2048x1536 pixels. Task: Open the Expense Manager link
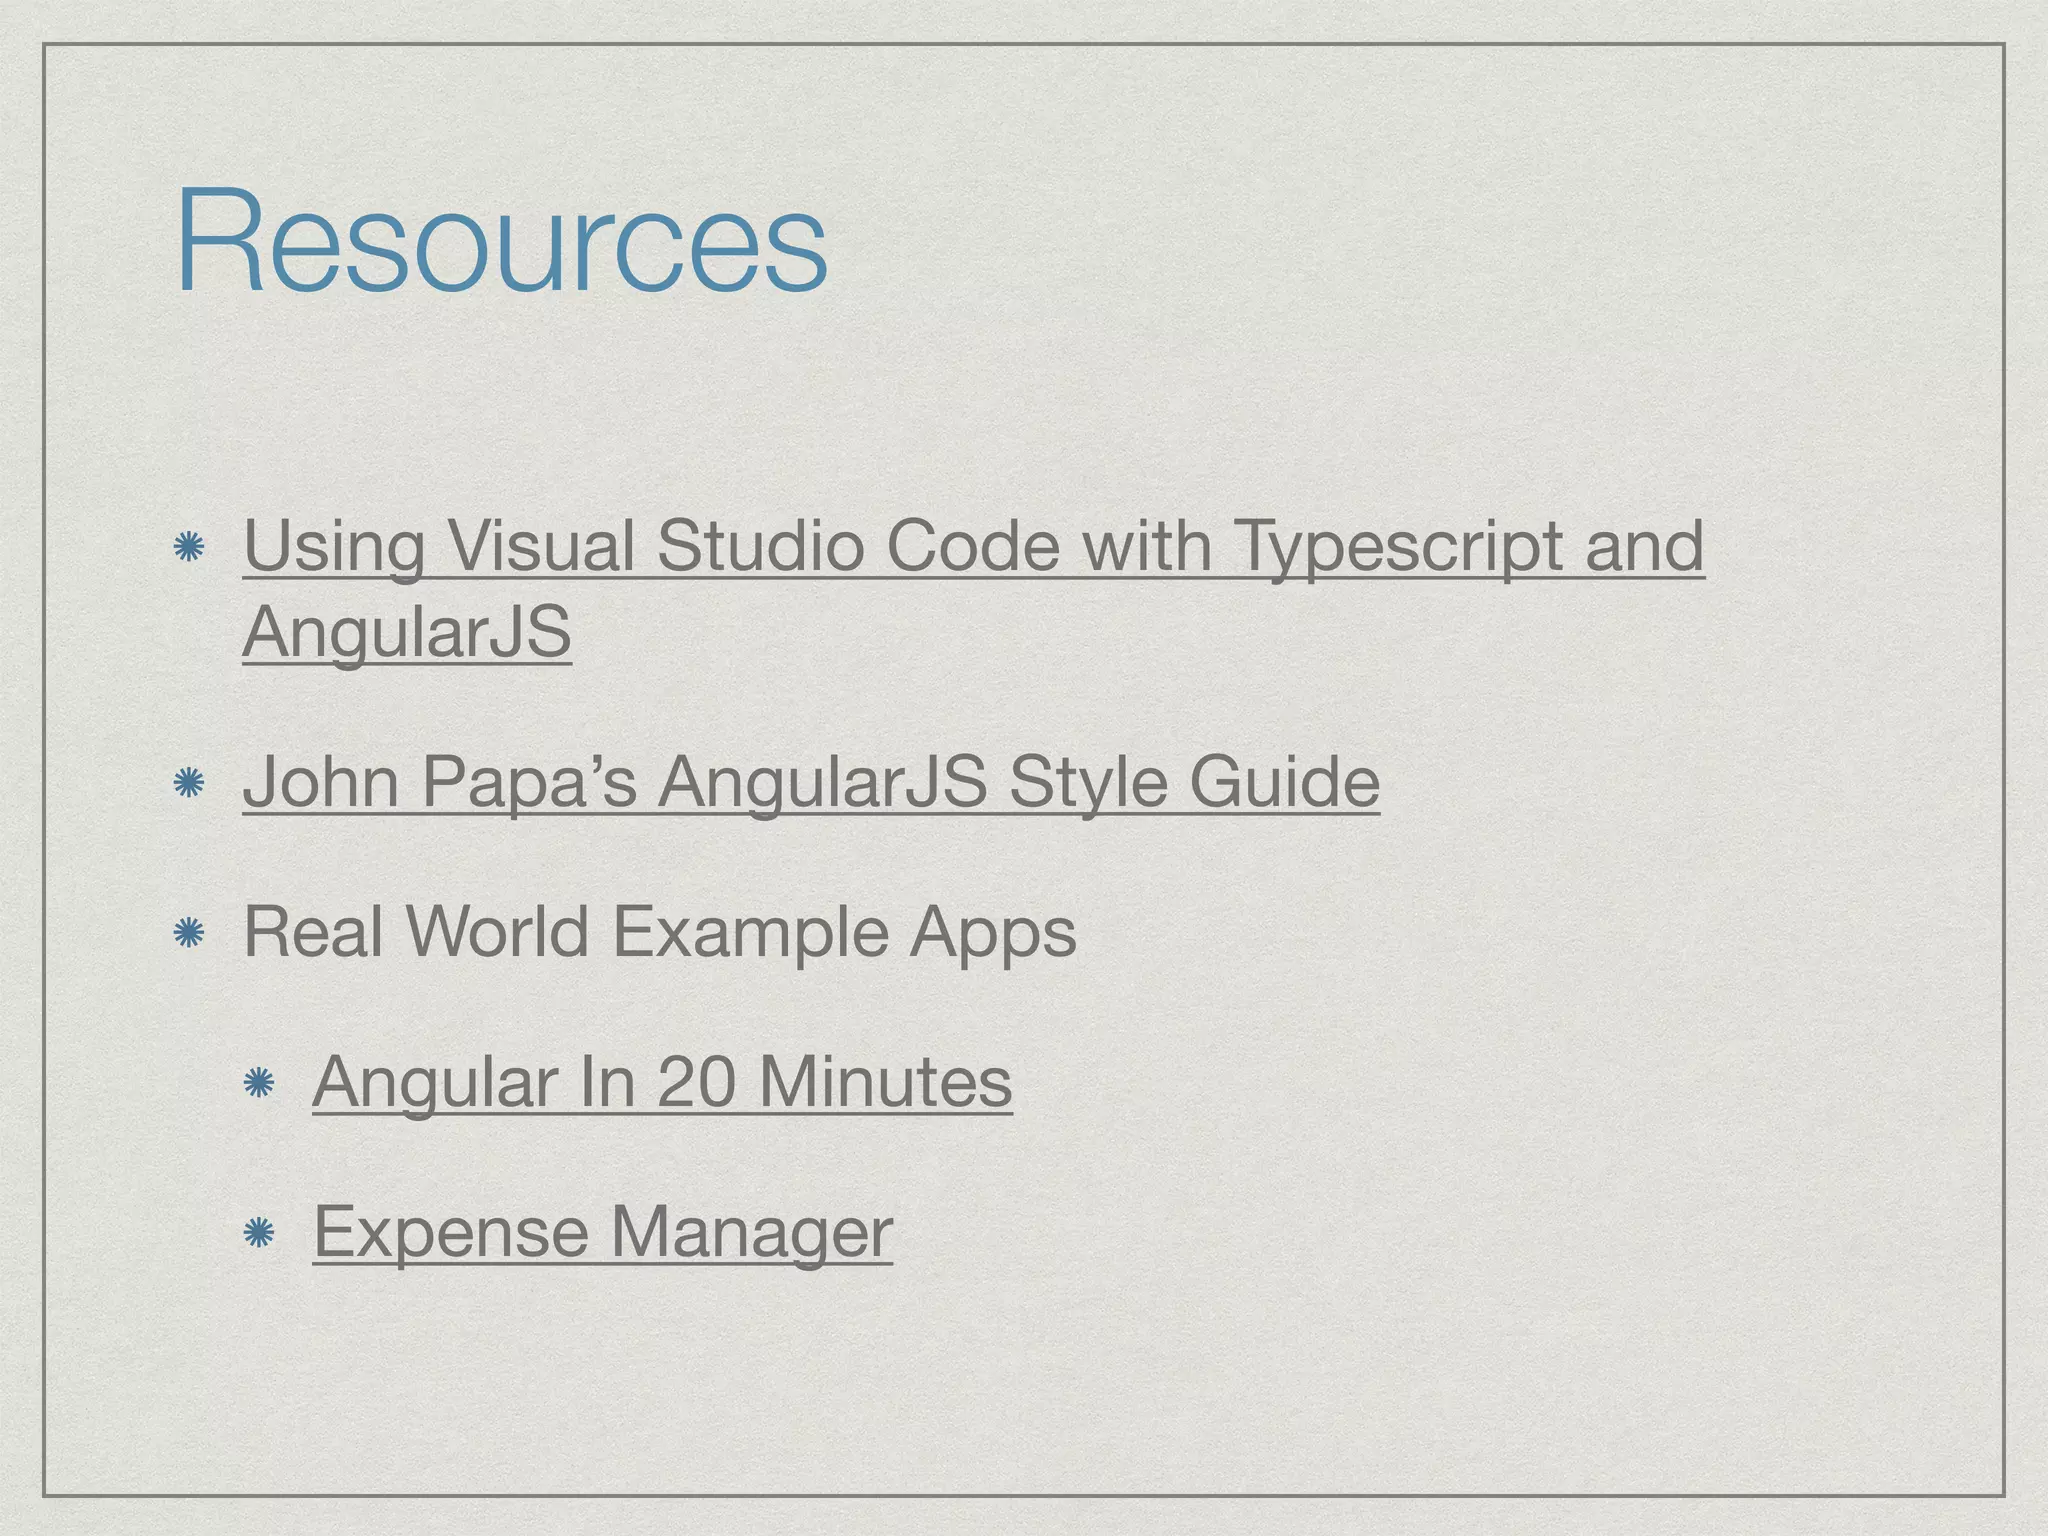click(x=602, y=1232)
